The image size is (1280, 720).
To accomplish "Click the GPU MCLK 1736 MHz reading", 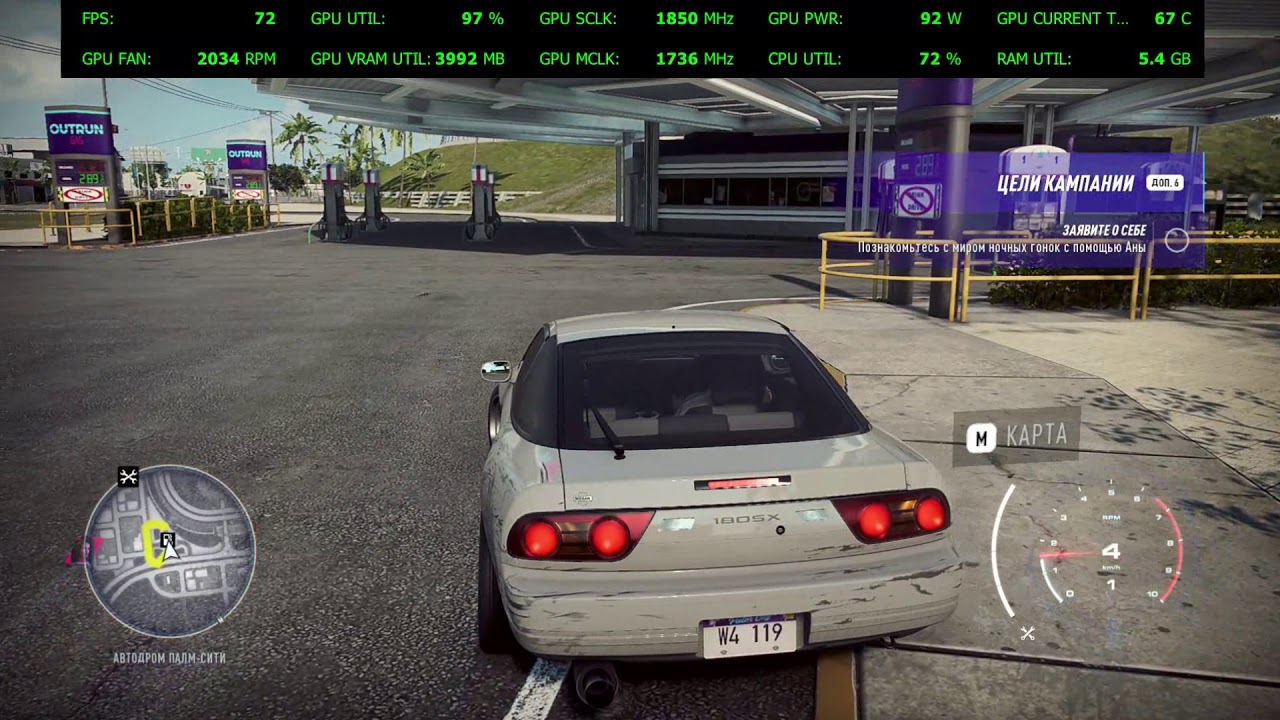I will point(694,59).
